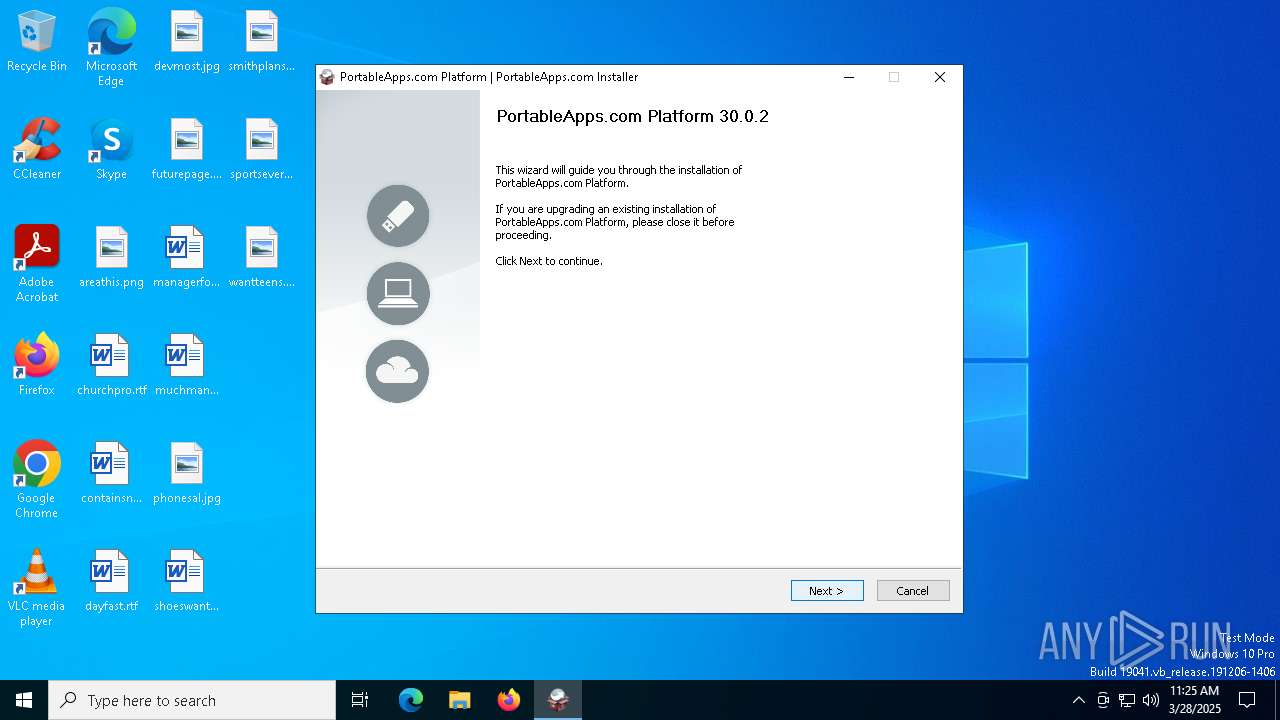
Task: Minimize the installer window
Action: pos(849,77)
